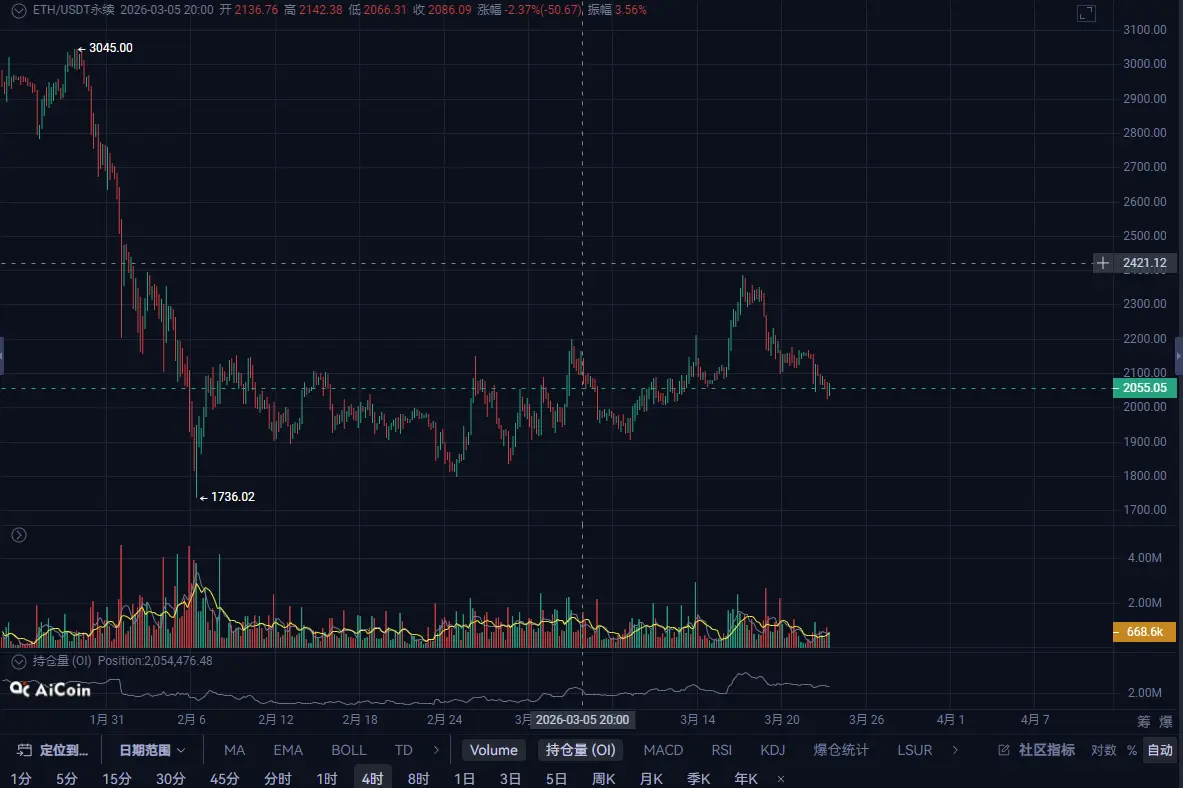1183x788 pixels.
Task: Select the 分时 timeframe
Action: point(278,778)
